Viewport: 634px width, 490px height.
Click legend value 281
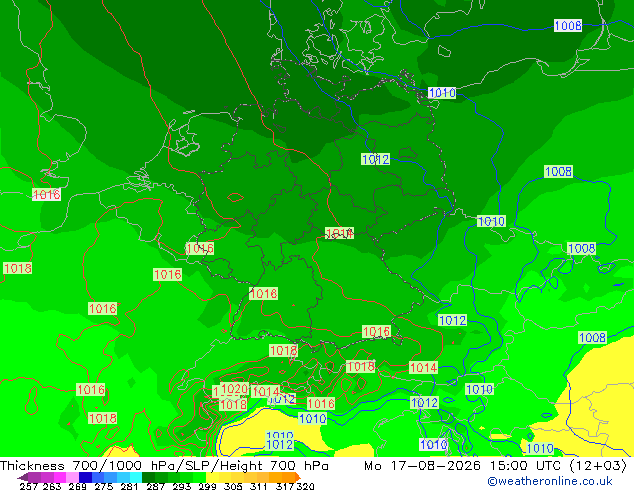129,486
